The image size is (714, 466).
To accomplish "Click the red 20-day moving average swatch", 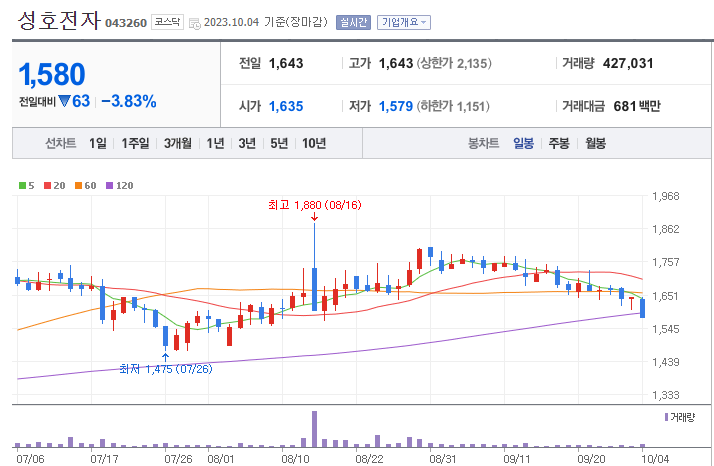I will pyautogui.click(x=47, y=185).
